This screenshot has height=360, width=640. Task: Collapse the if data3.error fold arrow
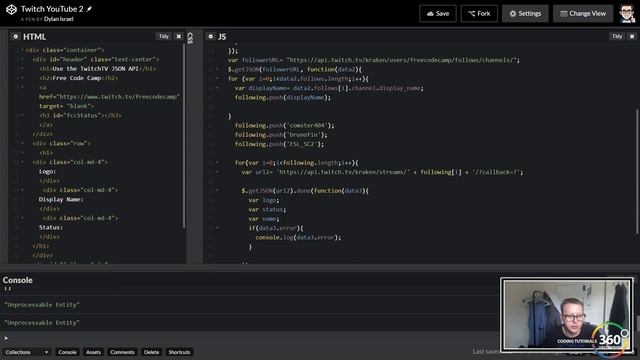(x=218, y=228)
